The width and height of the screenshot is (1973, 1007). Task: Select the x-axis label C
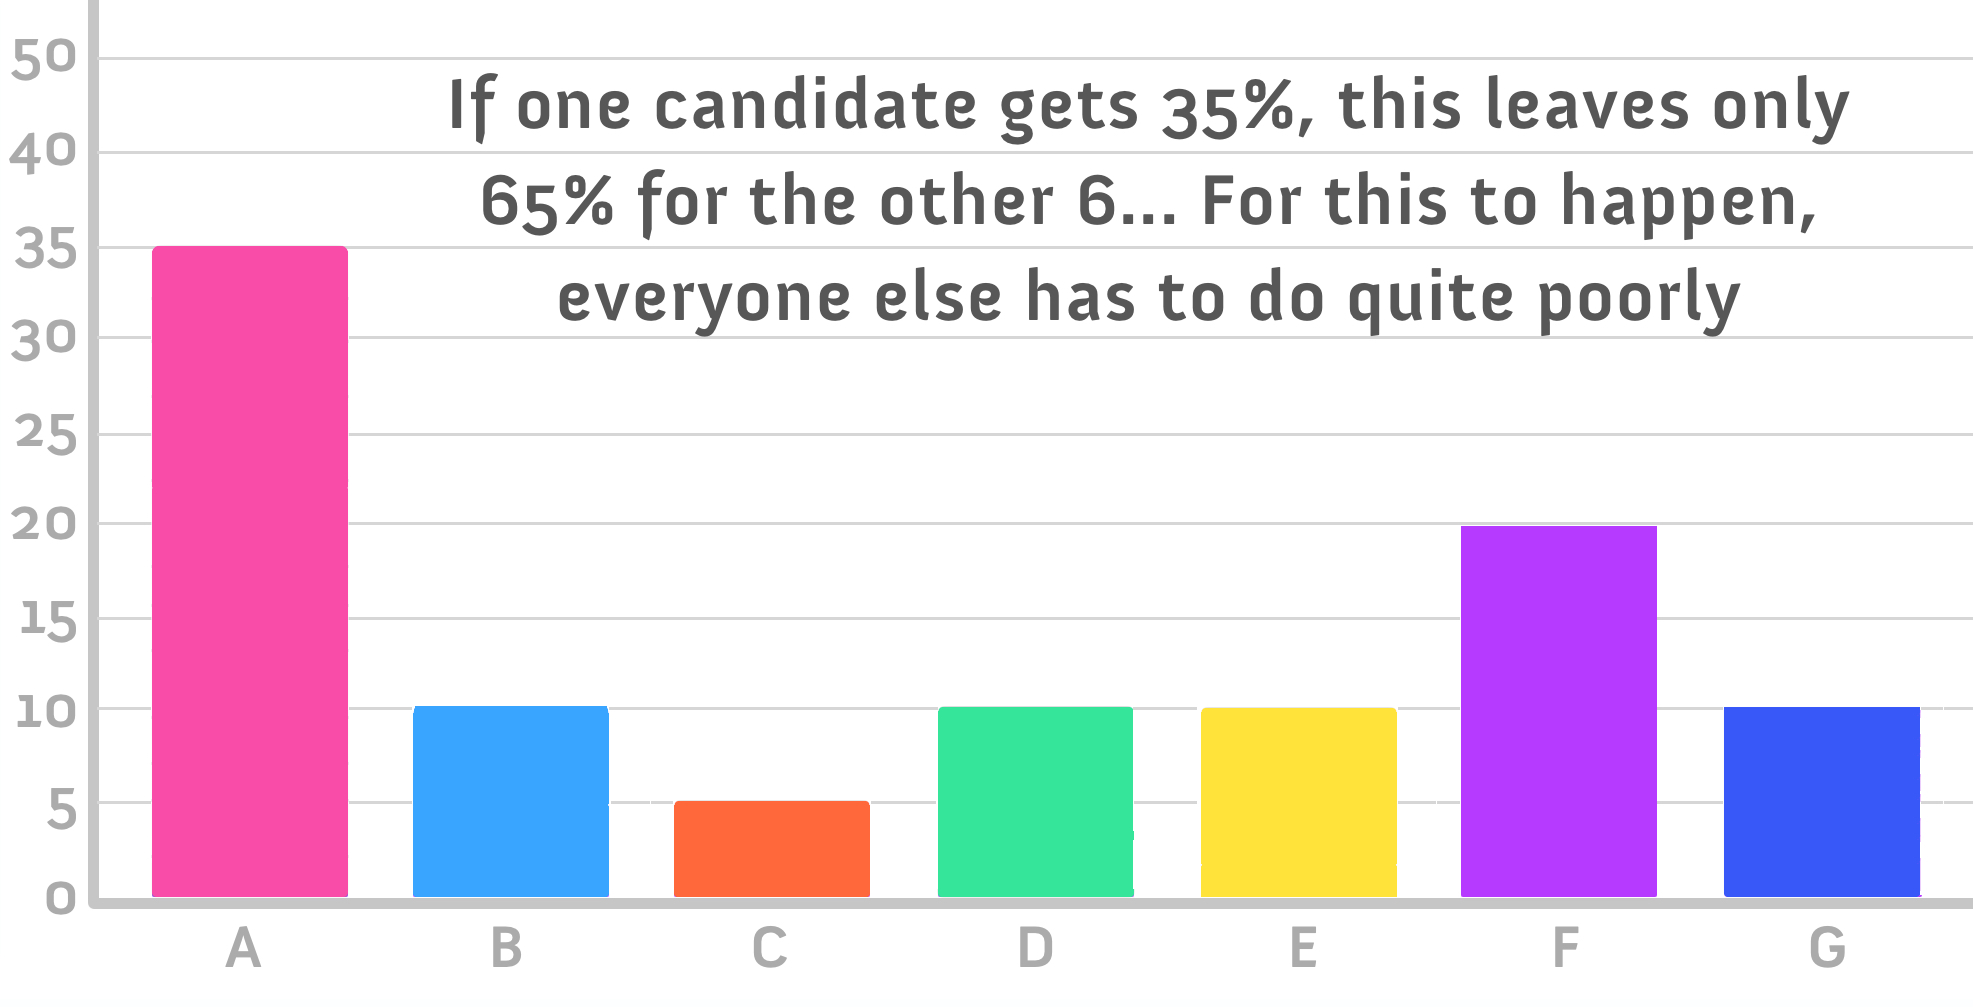point(770,948)
